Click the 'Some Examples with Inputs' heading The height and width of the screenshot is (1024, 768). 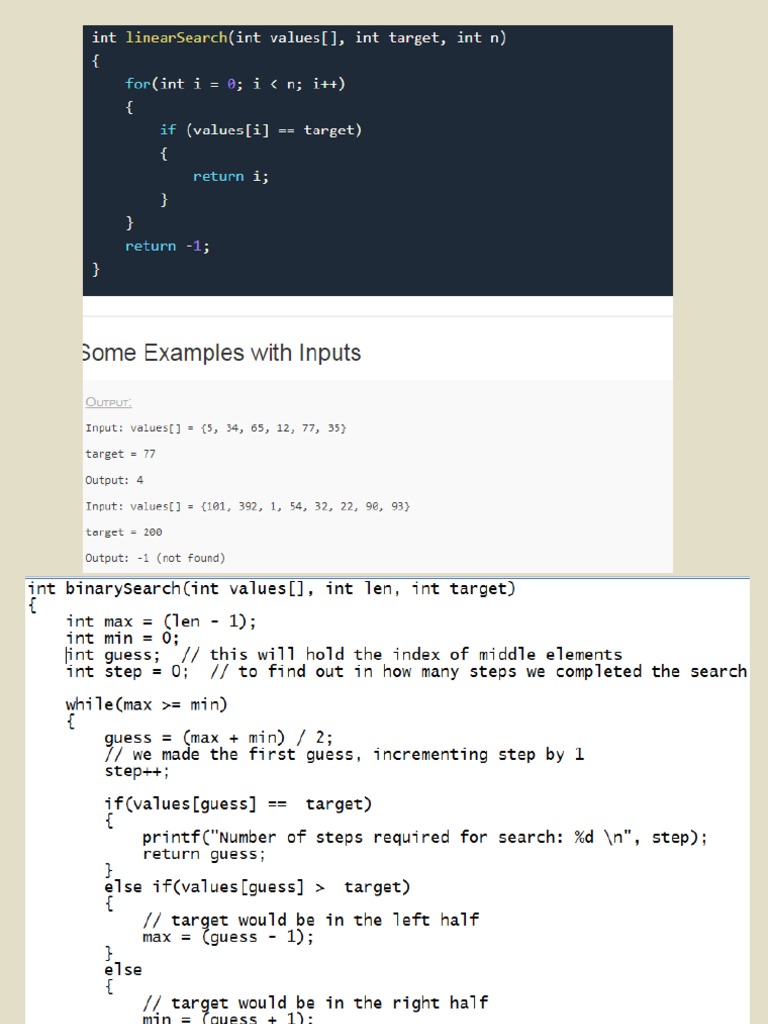222,353
